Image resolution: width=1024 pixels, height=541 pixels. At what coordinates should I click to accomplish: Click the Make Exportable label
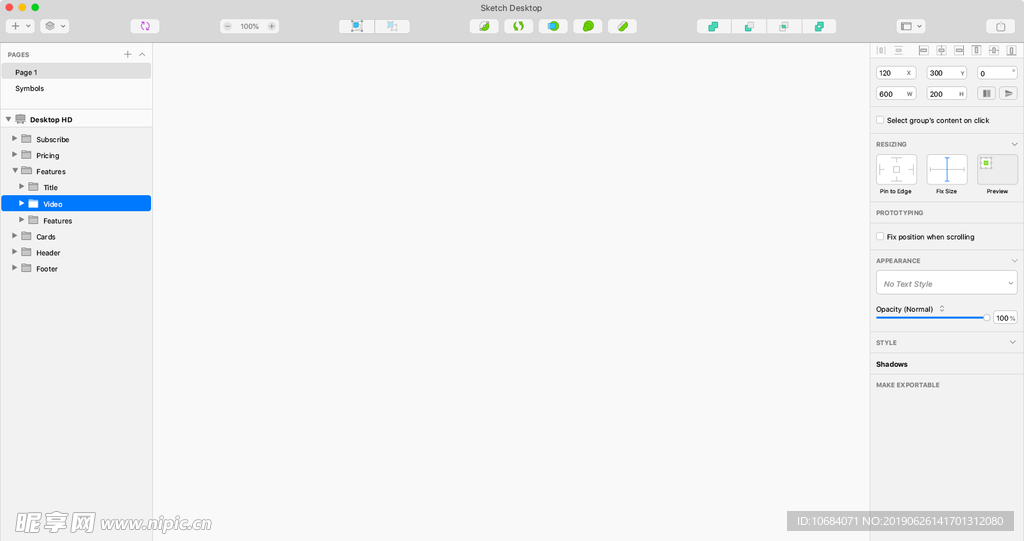[x=908, y=385]
